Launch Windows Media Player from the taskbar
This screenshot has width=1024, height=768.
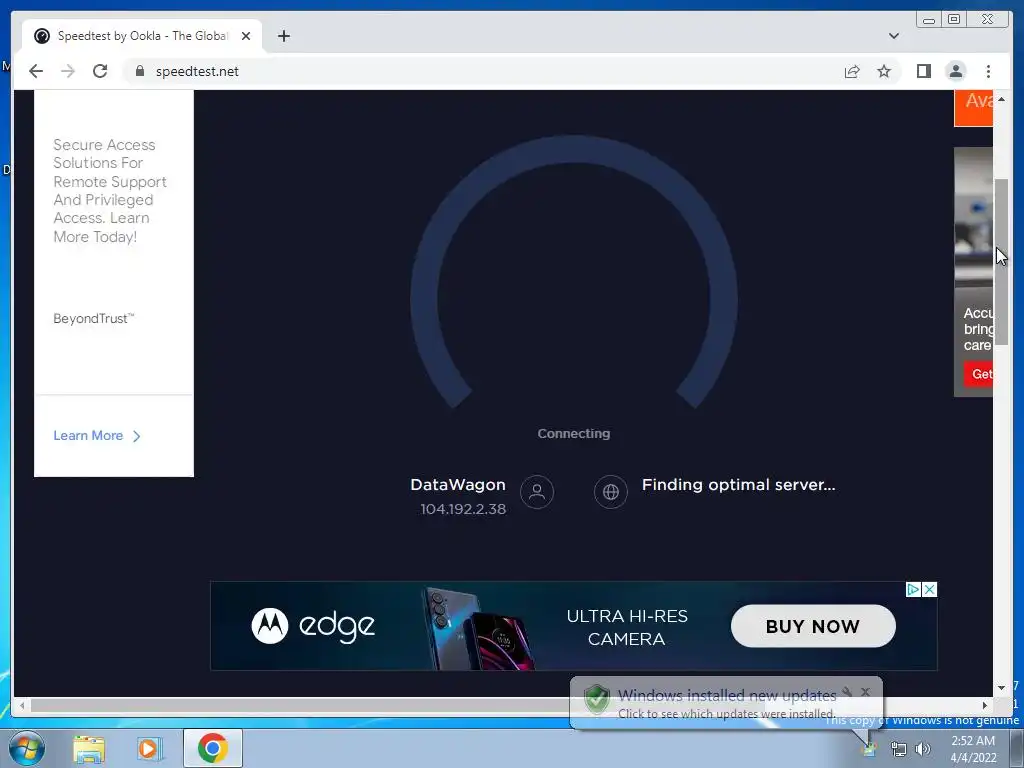(148, 748)
